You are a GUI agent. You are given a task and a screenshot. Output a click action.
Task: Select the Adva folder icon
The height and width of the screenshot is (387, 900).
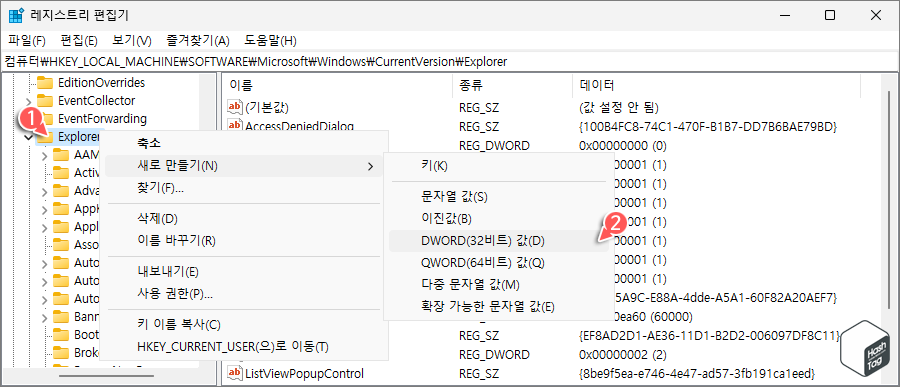tap(60, 191)
